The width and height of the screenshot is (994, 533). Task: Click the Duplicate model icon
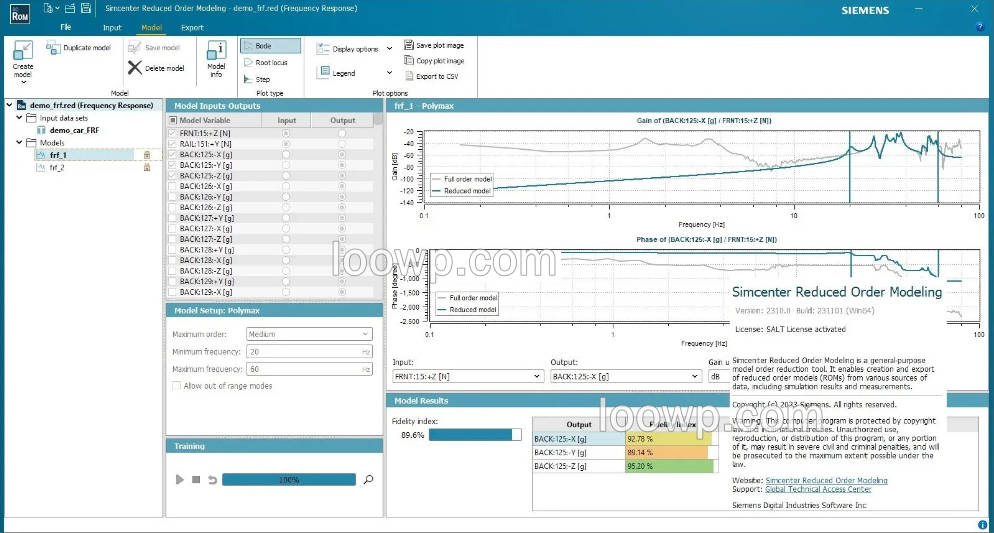[53, 47]
